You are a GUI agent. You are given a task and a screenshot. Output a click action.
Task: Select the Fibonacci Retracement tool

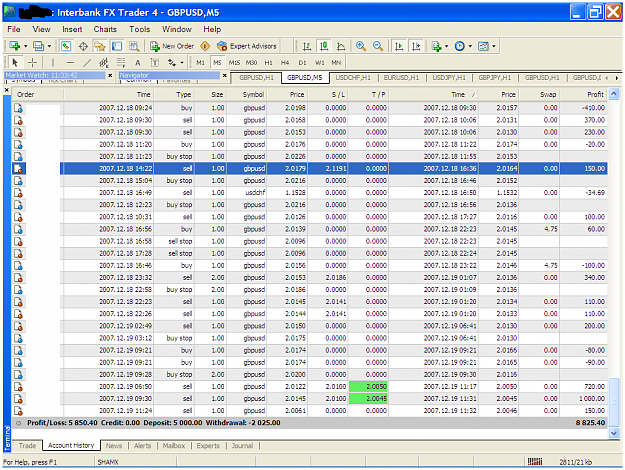(x=121, y=63)
